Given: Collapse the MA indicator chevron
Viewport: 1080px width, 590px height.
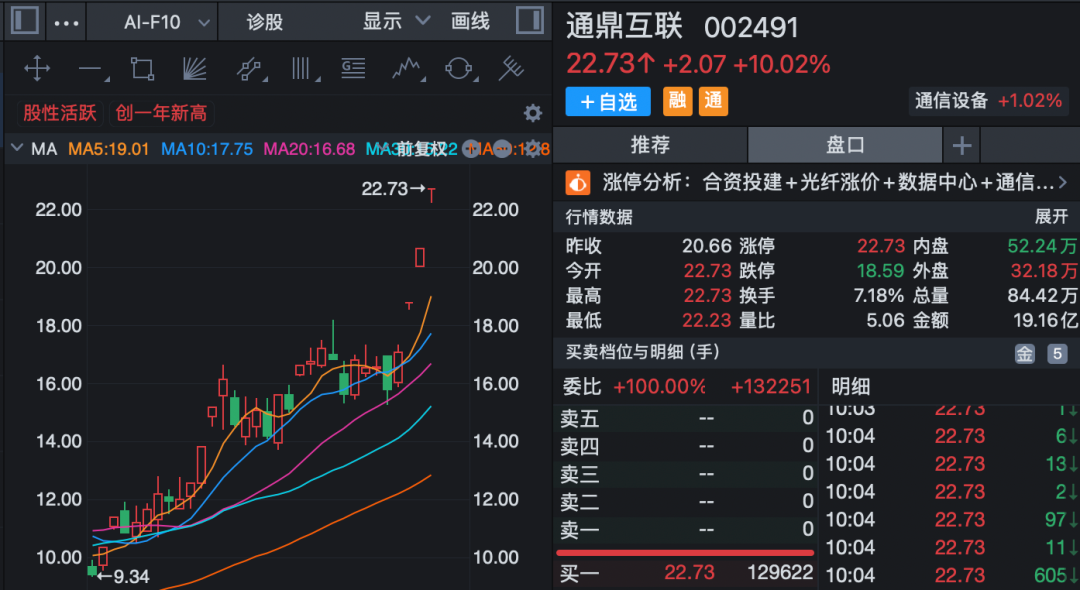Looking at the screenshot, I should tap(17, 148).
